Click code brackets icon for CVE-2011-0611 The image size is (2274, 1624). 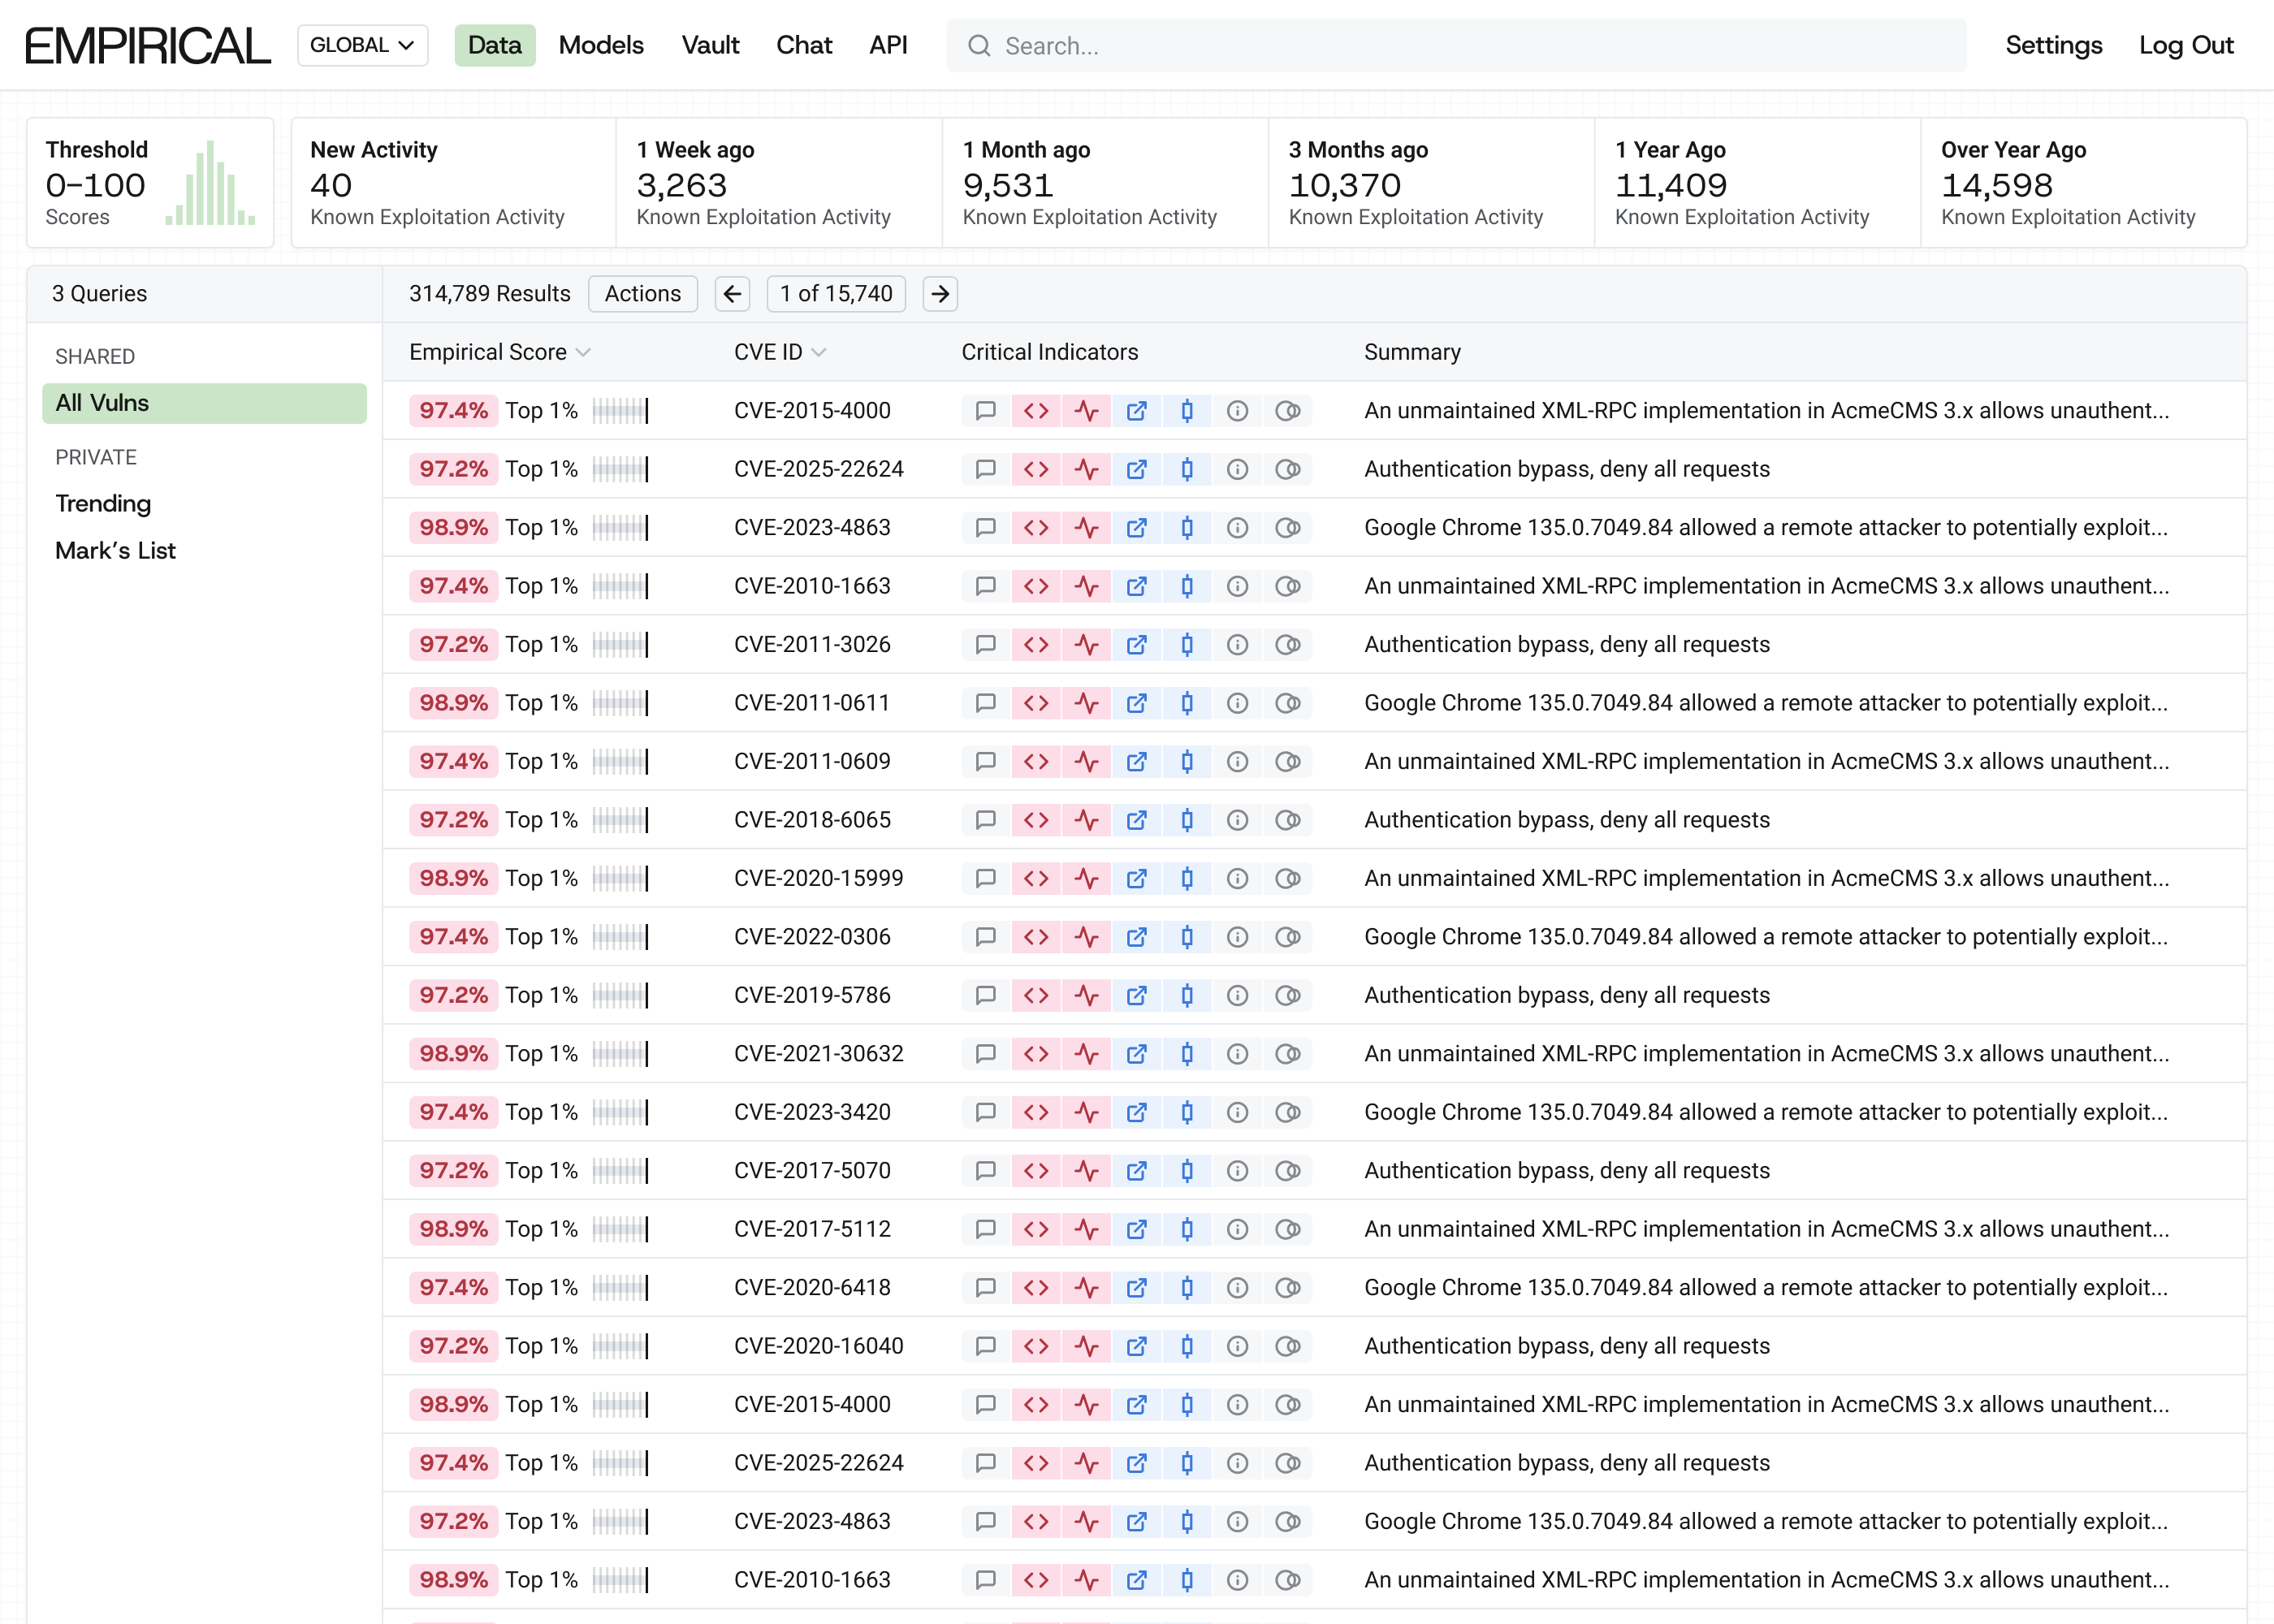click(x=1036, y=703)
